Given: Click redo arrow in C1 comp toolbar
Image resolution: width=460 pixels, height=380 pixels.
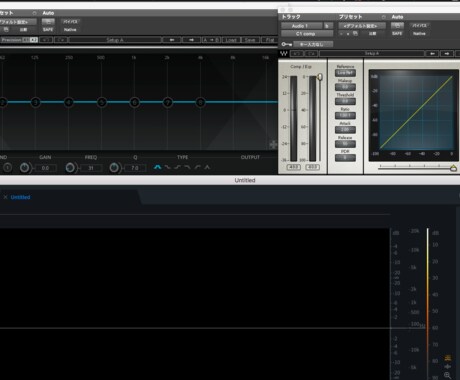Looking at the screenshot, I should [311, 53].
